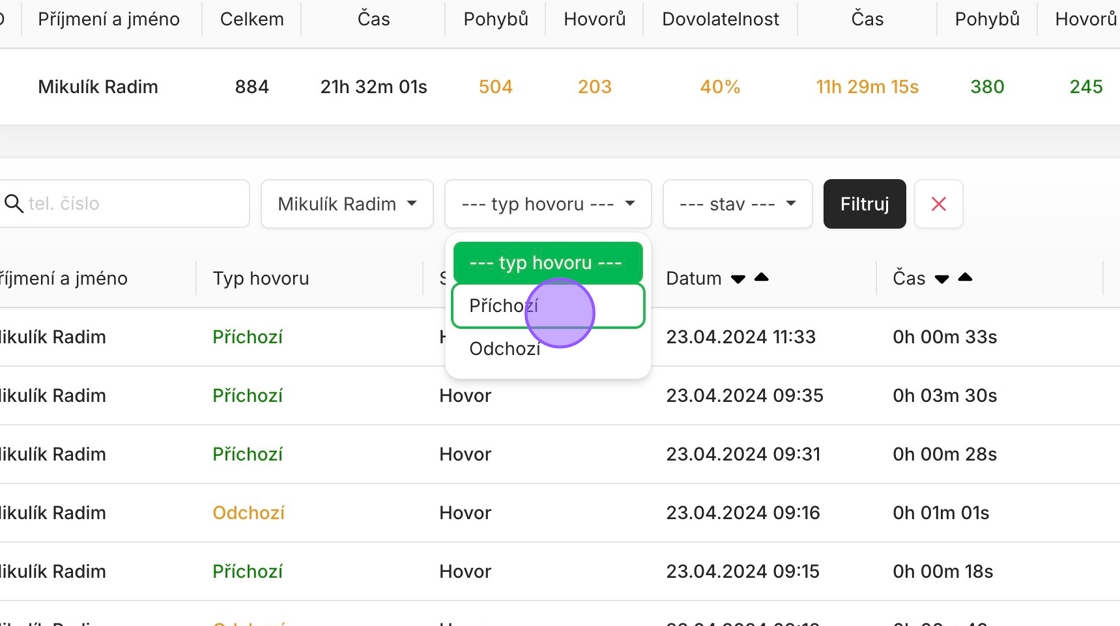
Task: Click date 23.04.2024 09:31
Action: [743, 454]
